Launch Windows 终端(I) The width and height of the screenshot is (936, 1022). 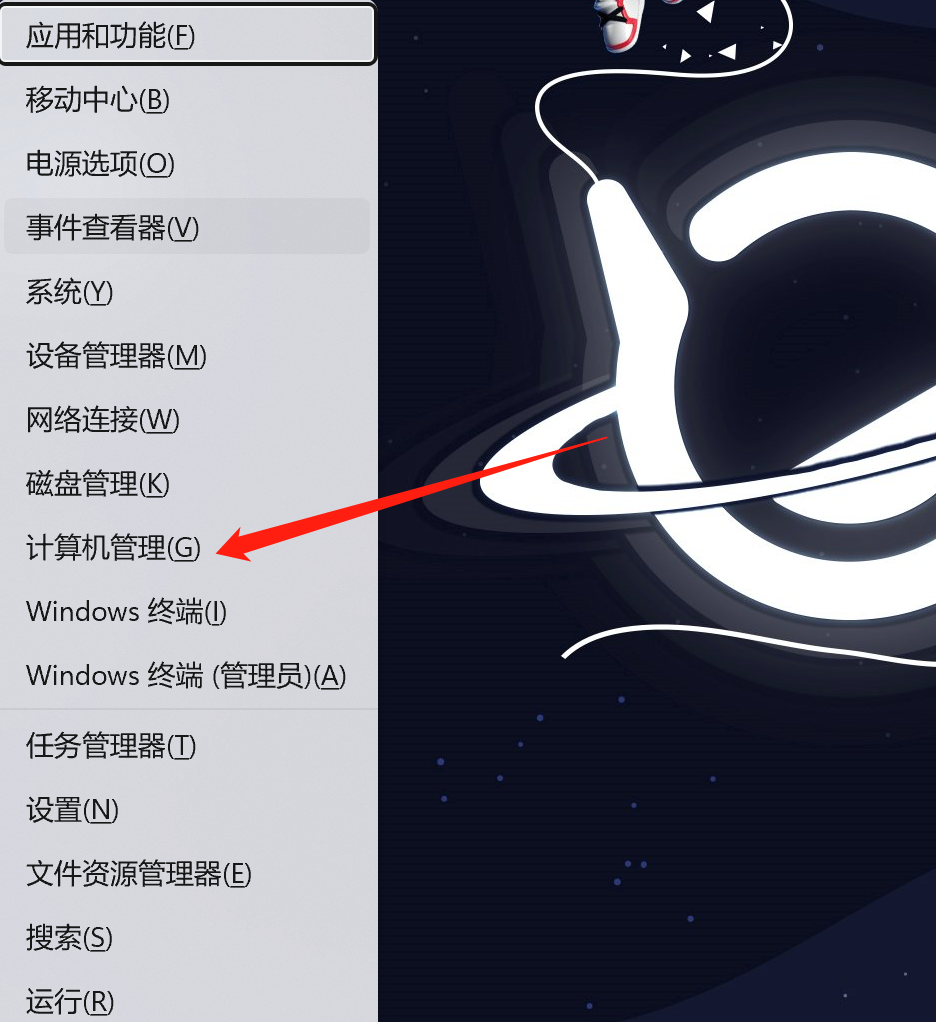[x=187, y=611]
